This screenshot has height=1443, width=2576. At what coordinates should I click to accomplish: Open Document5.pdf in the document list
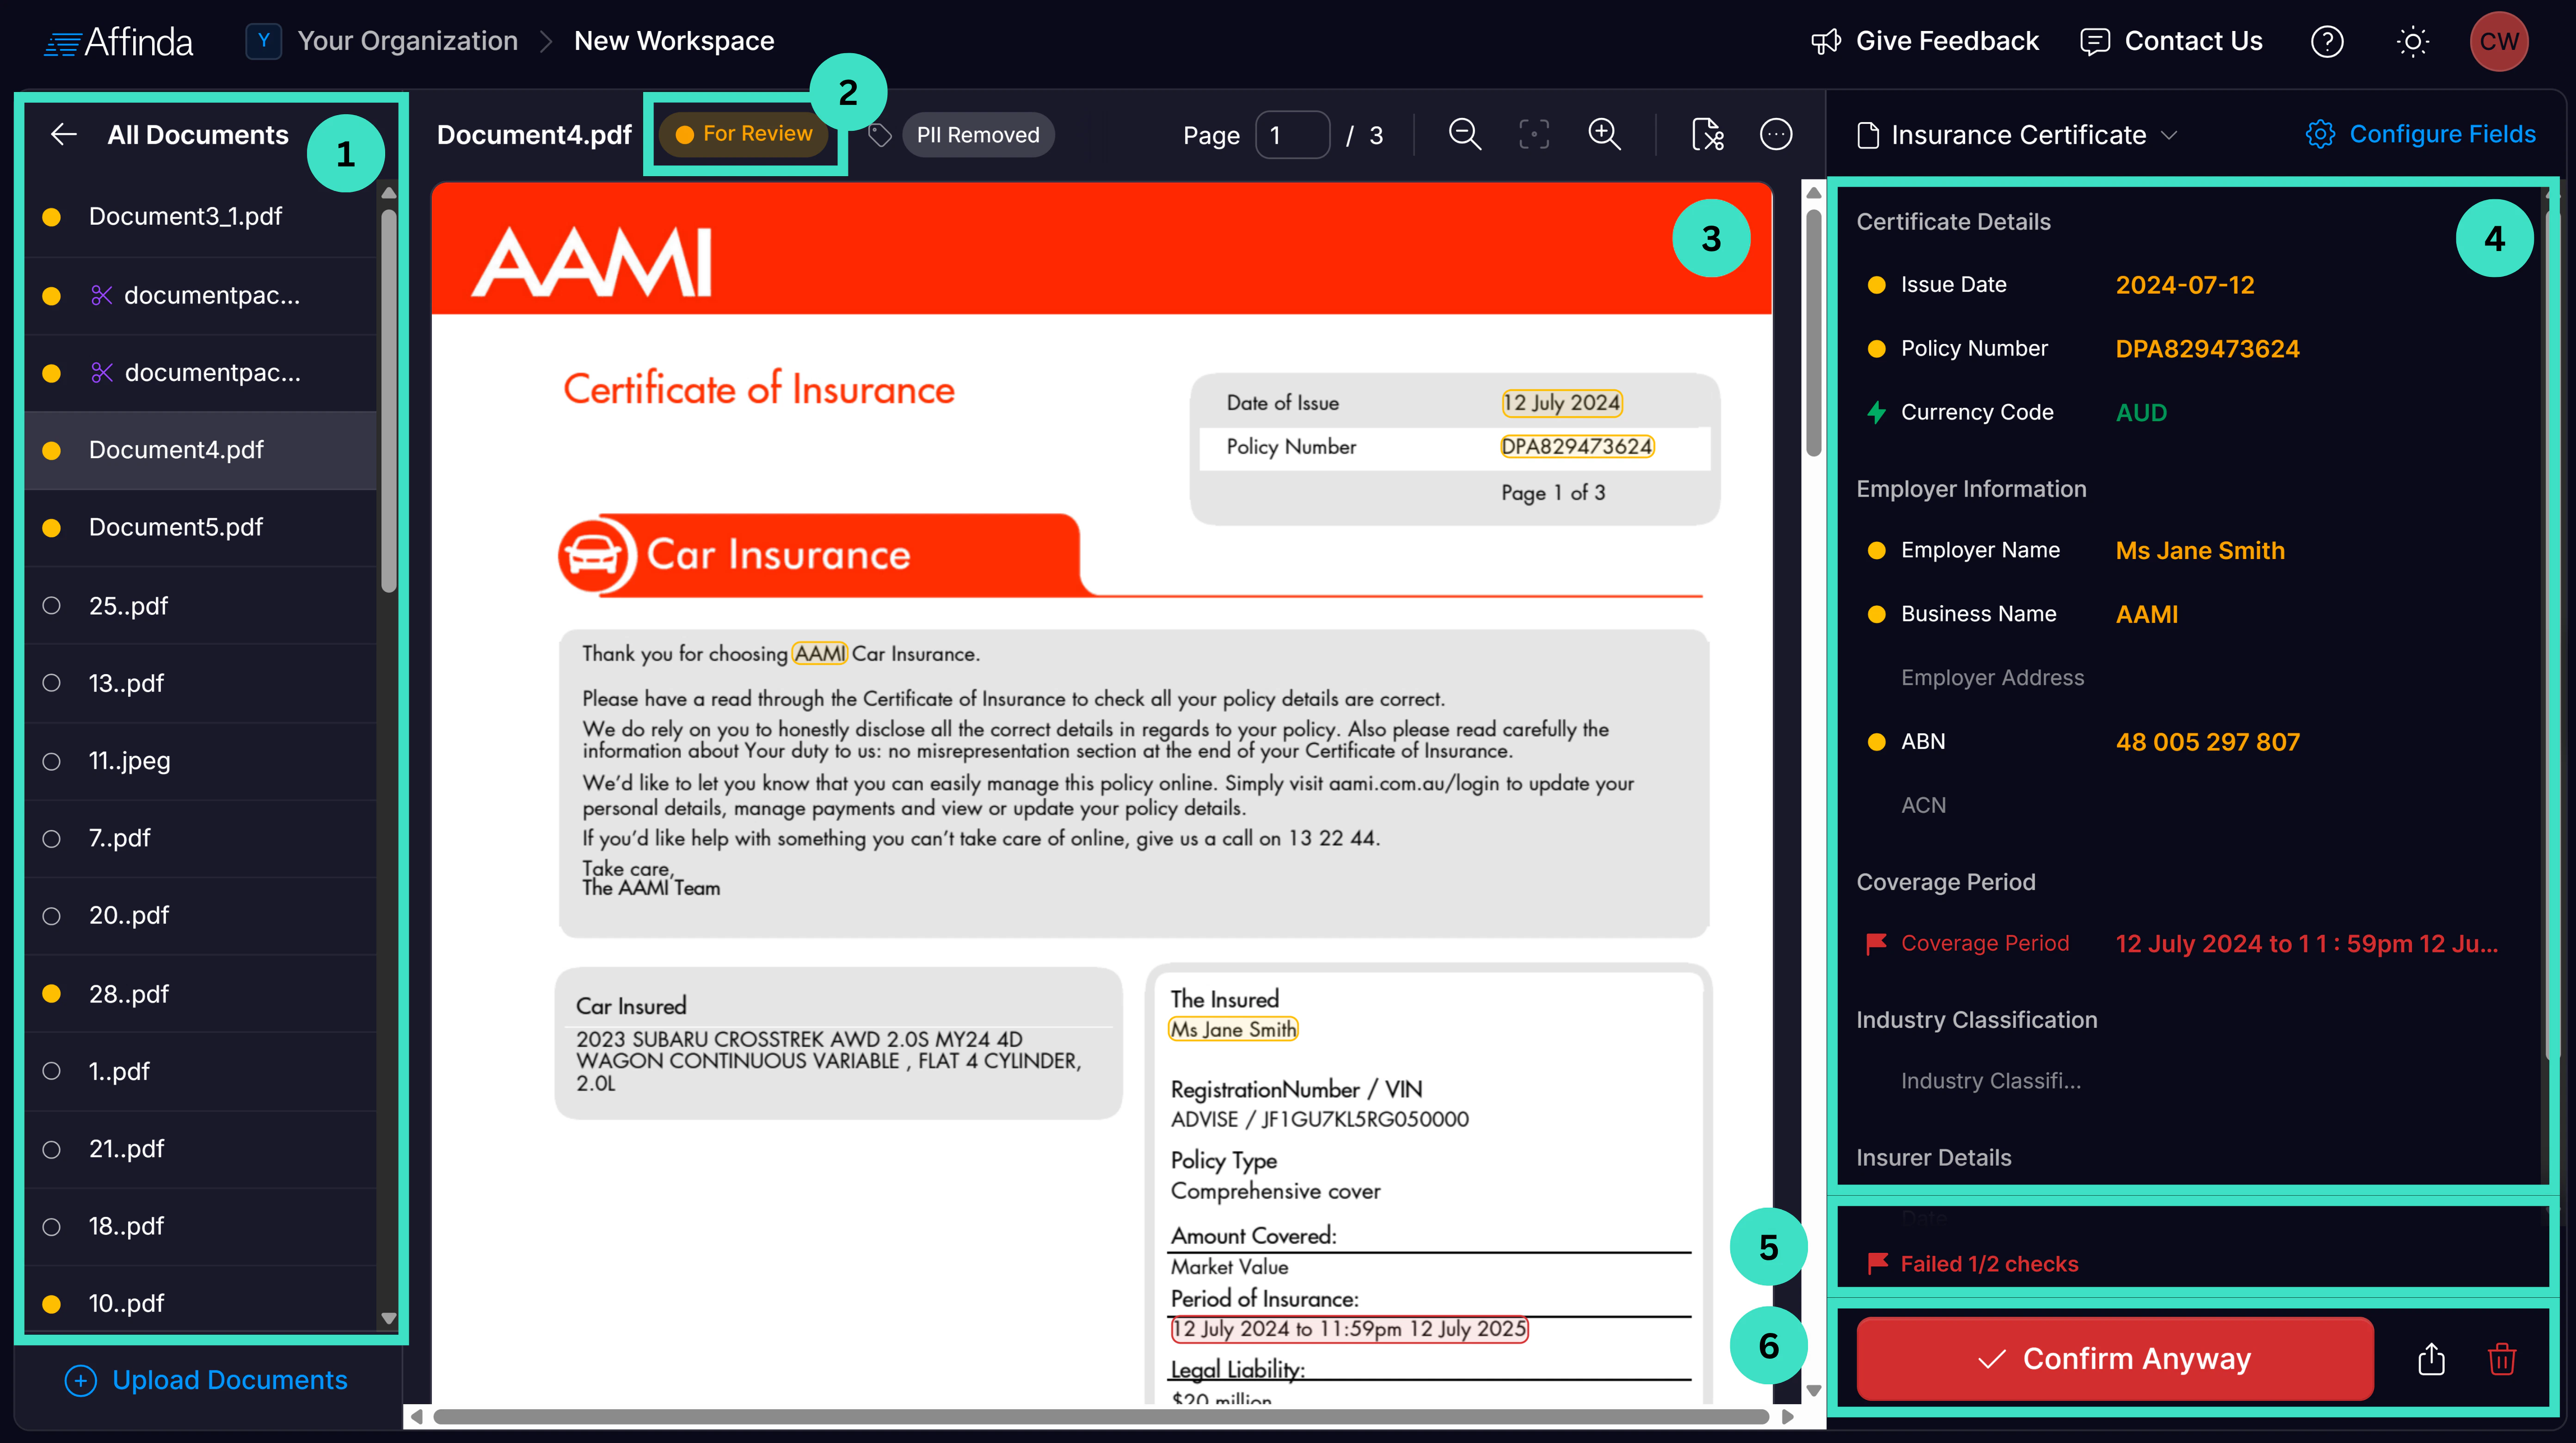[176, 527]
